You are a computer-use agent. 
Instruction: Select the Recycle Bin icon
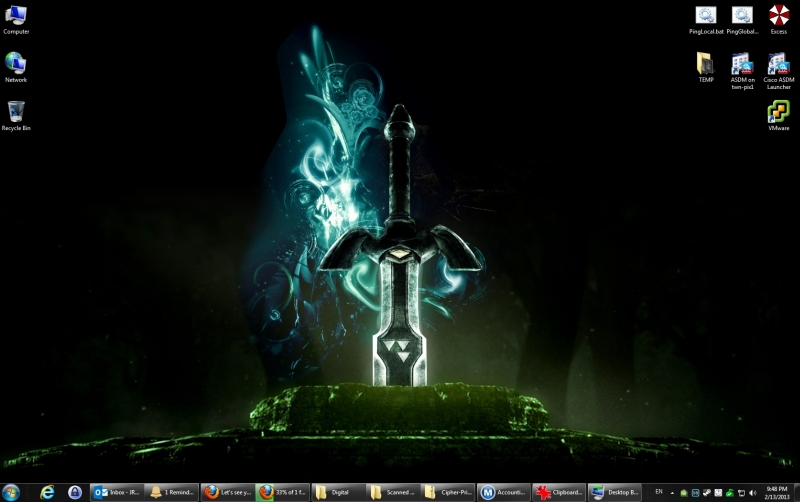click(x=16, y=116)
